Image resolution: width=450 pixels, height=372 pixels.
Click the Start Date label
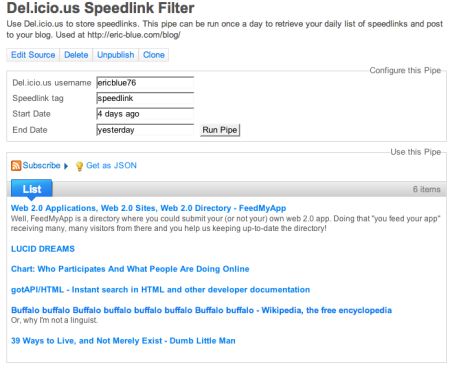[x=31, y=114]
